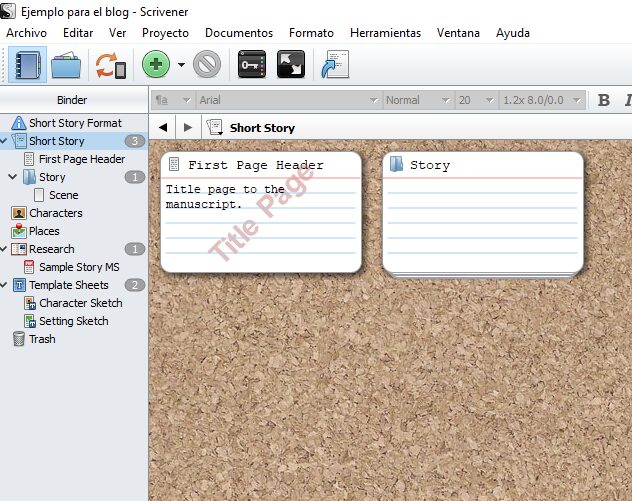Viewport: 632px width, 501px height.
Task: Select Characters folder in binder
Action: click(x=56, y=213)
